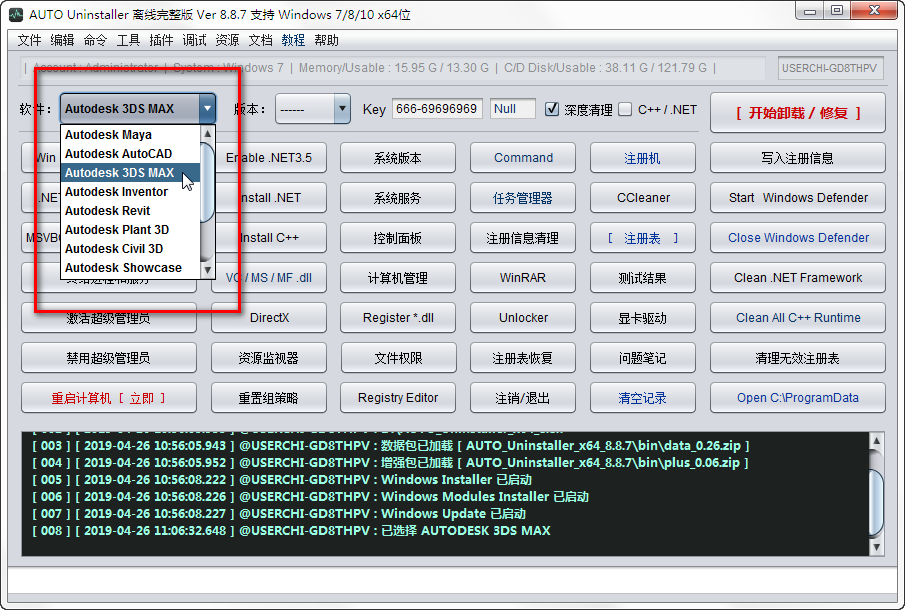Open the 编辑 menu
This screenshot has width=905, height=610.
coord(62,40)
